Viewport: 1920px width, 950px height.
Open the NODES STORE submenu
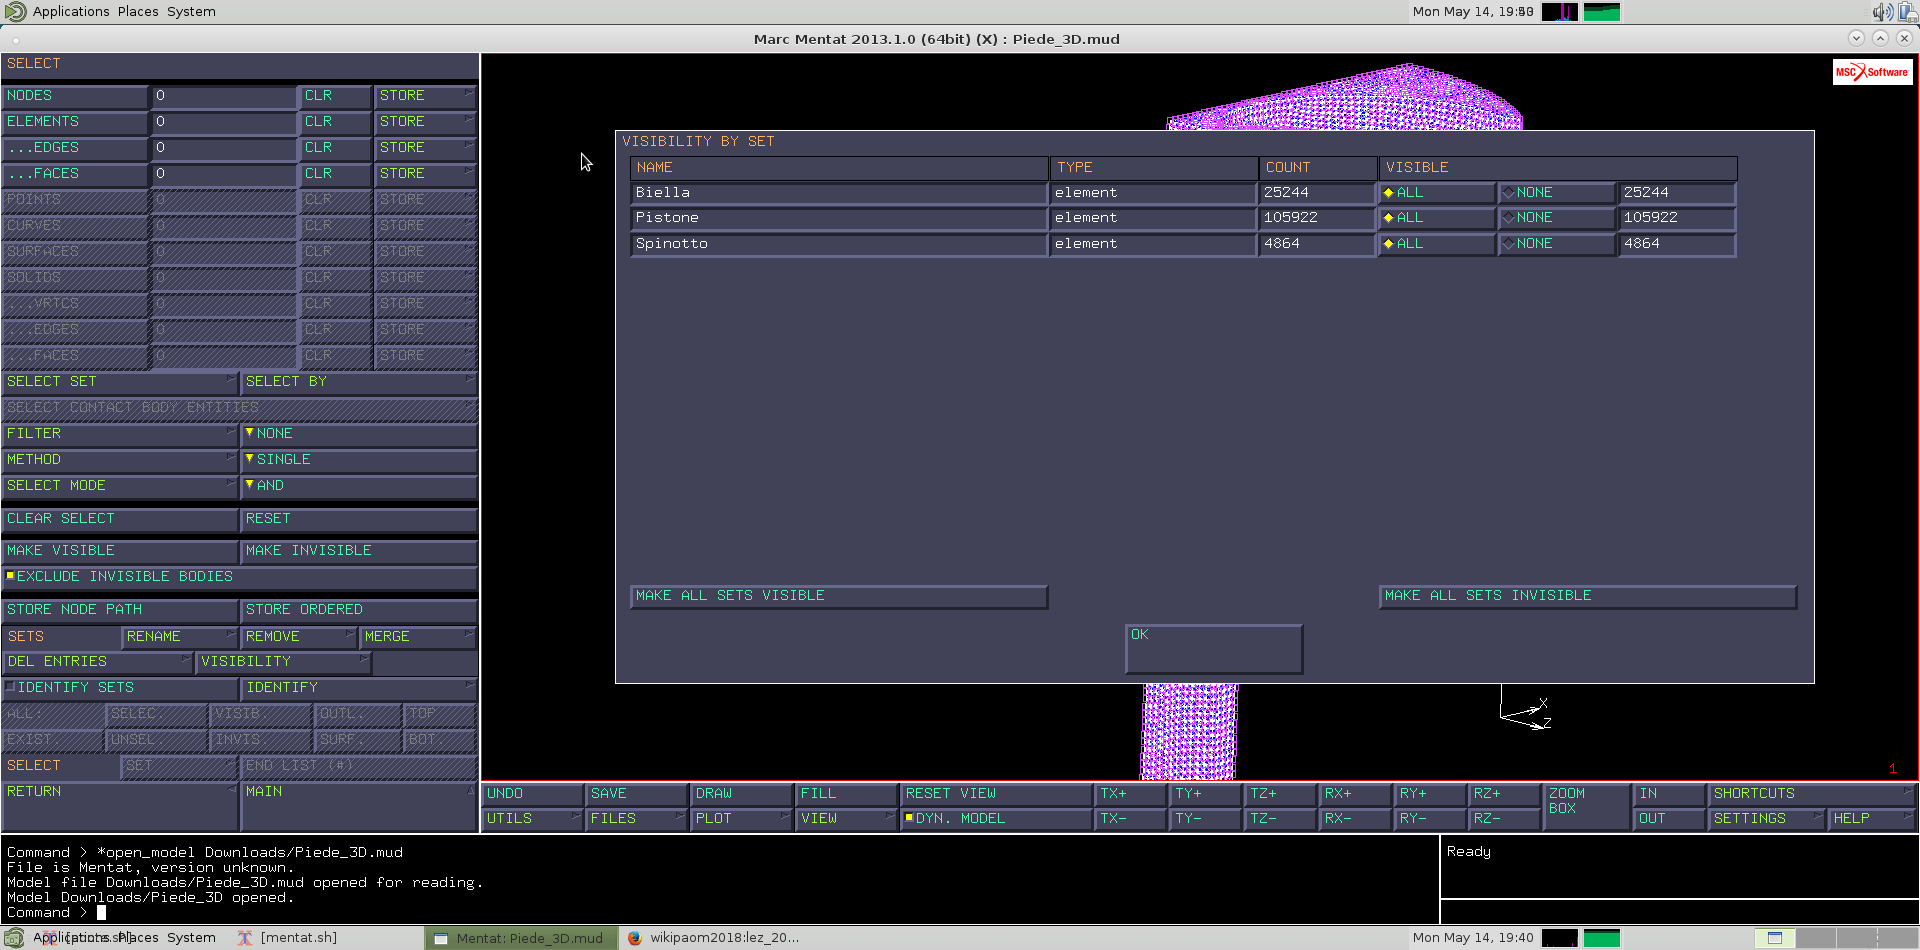(x=425, y=96)
